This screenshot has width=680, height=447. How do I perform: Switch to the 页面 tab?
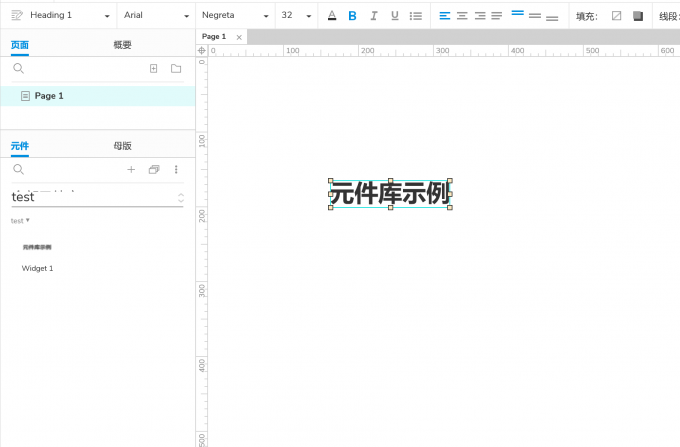(x=20, y=45)
